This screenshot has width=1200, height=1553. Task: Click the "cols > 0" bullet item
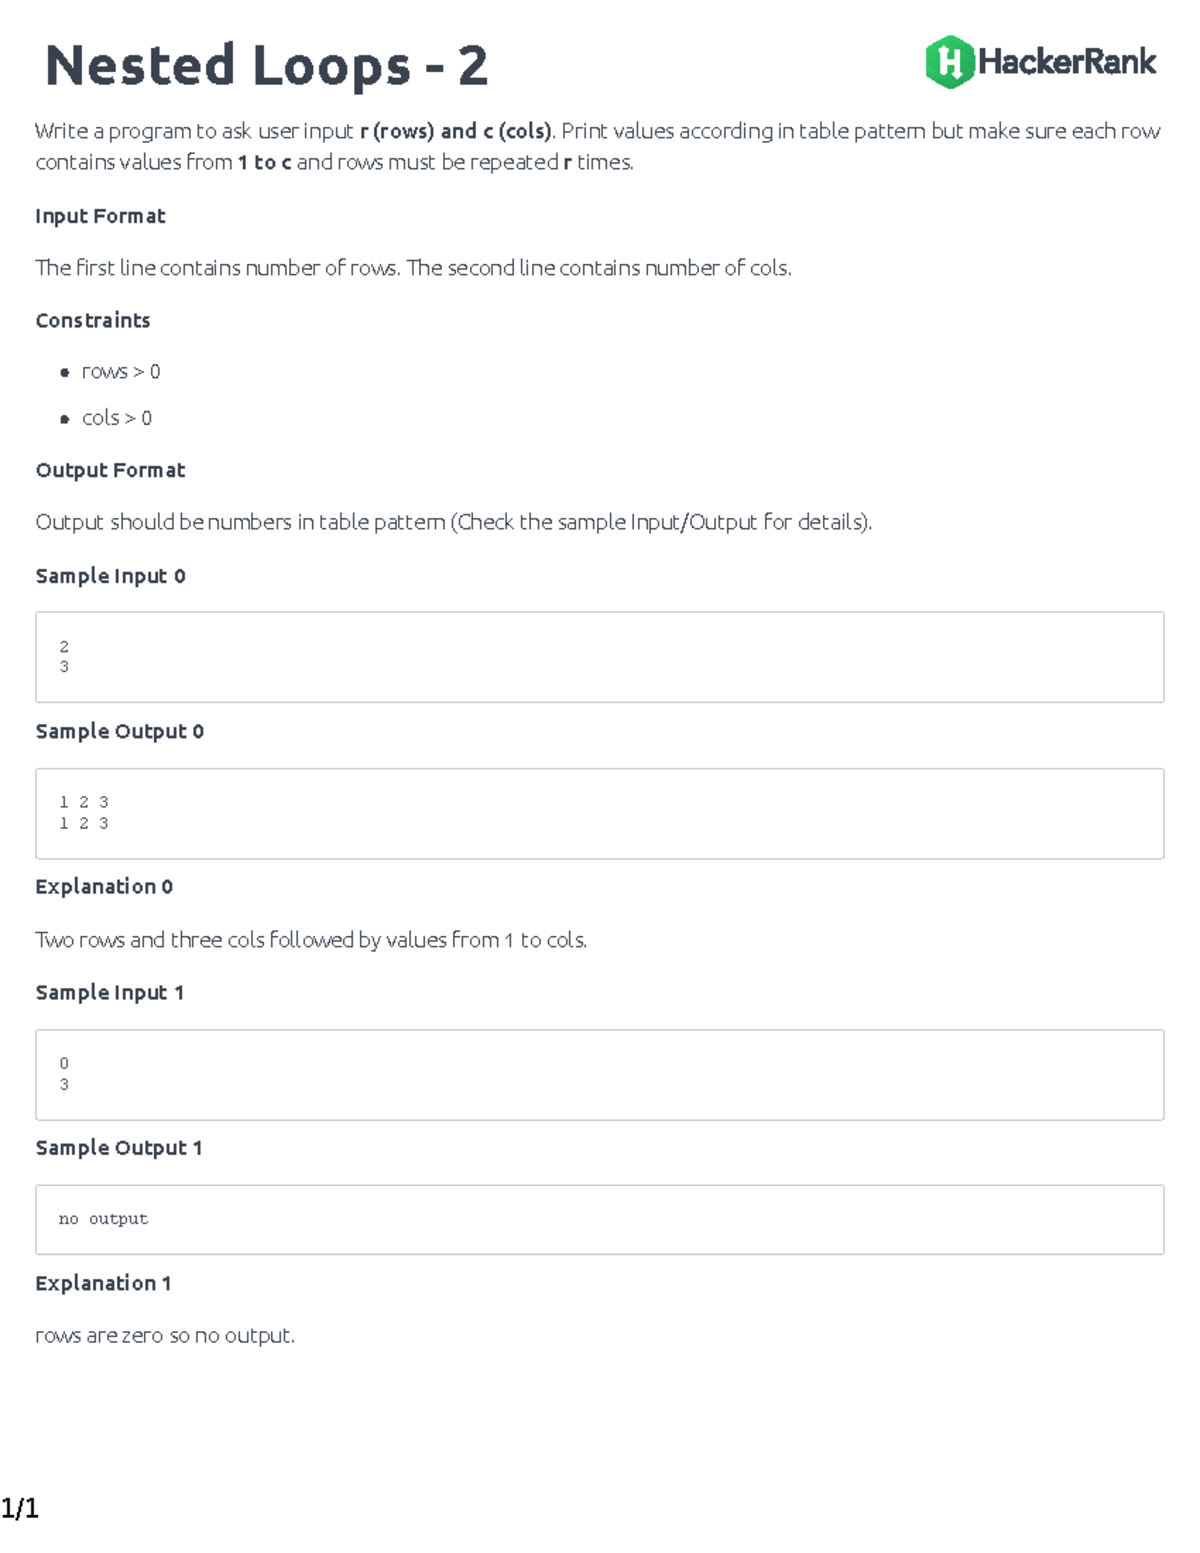[x=116, y=418]
